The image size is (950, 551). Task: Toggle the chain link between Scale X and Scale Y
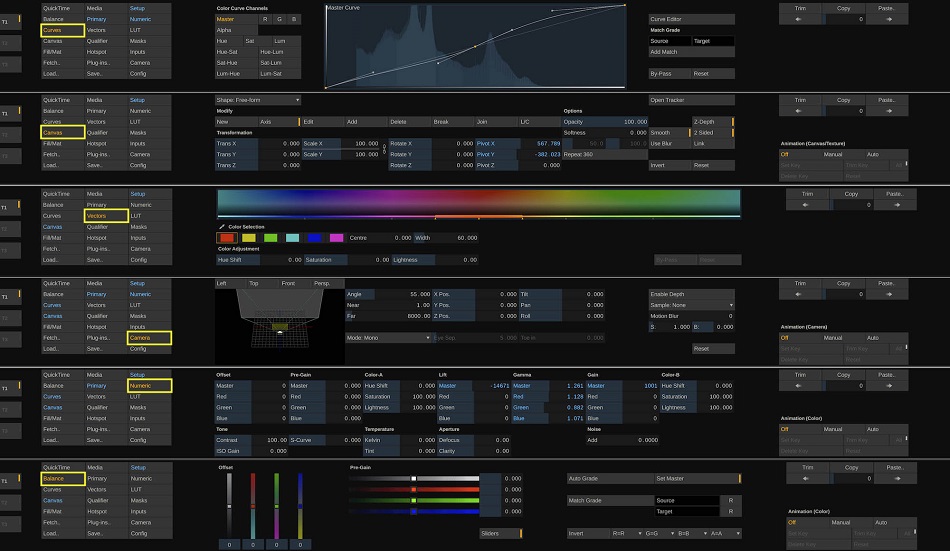tap(384, 149)
